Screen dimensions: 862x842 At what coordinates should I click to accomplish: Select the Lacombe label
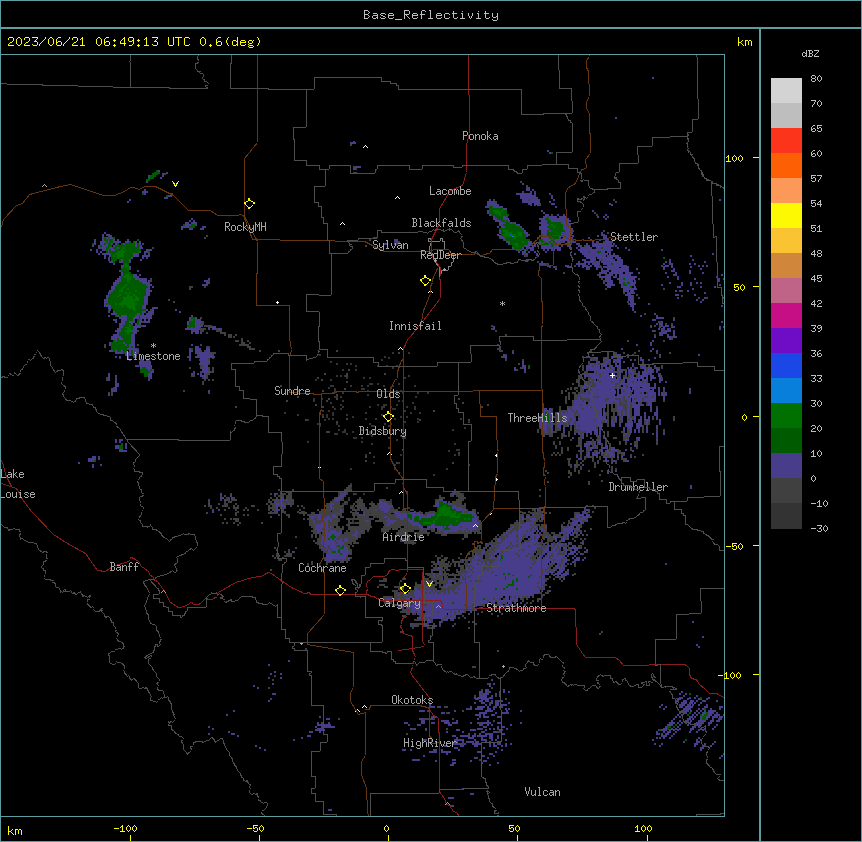coord(450,191)
